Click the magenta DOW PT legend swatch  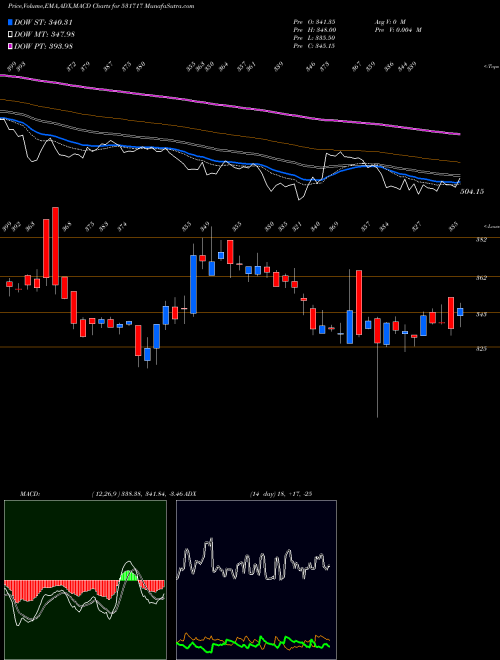[10, 46]
